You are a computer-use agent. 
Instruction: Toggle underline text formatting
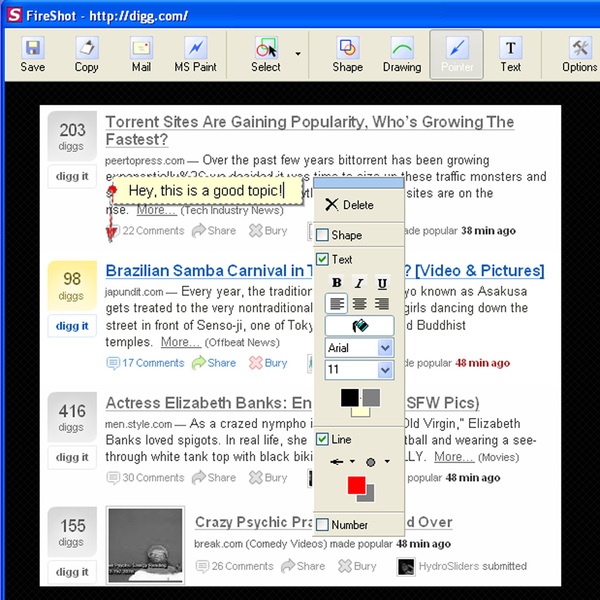tap(382, 282)
